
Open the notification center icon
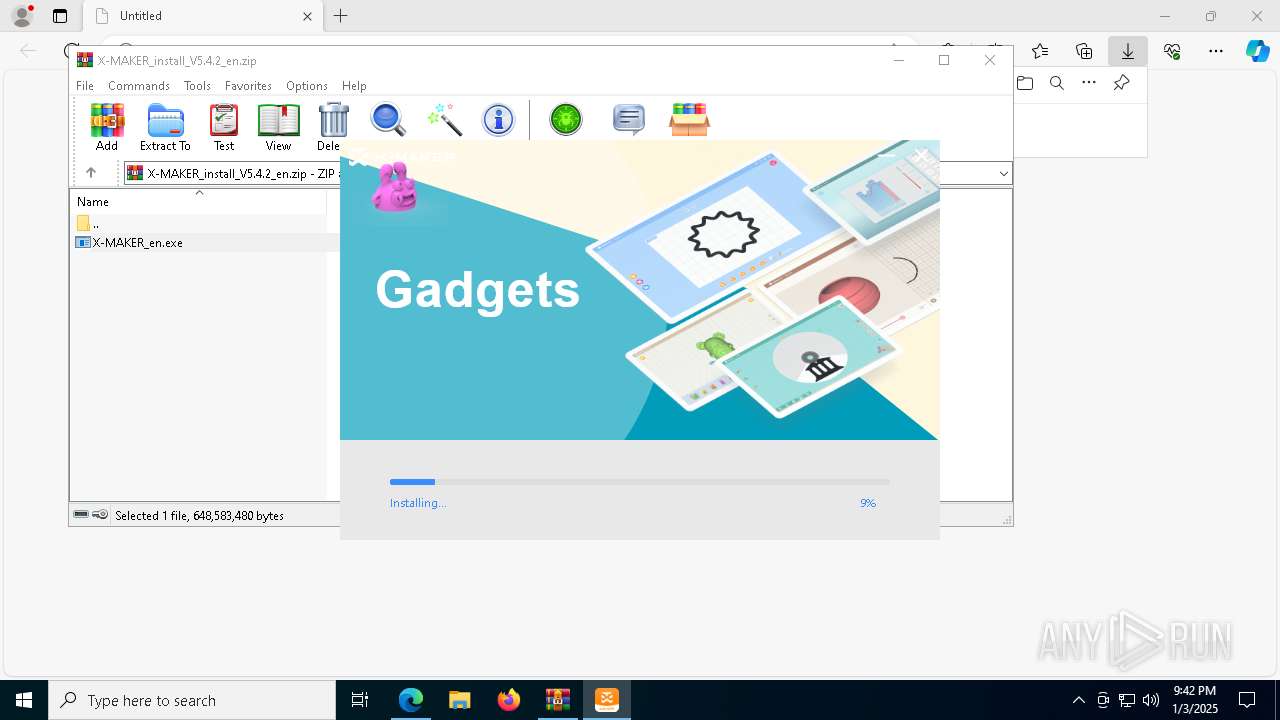(1247, 700)
